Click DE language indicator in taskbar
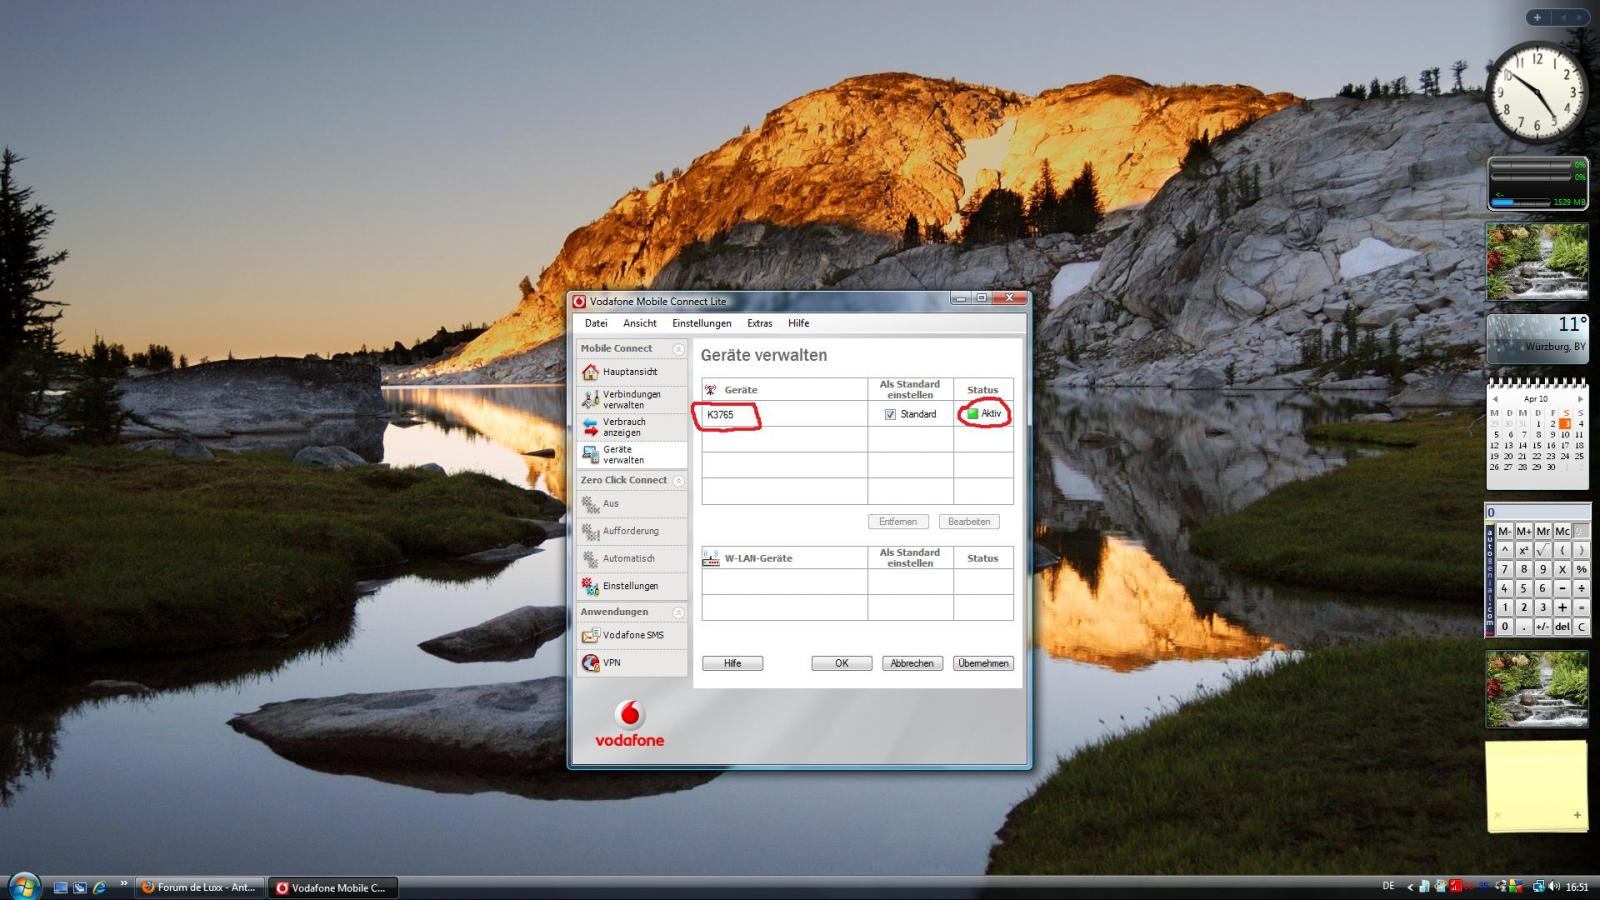Viewport: 1600px width, 900px height. coord(1388,886)
